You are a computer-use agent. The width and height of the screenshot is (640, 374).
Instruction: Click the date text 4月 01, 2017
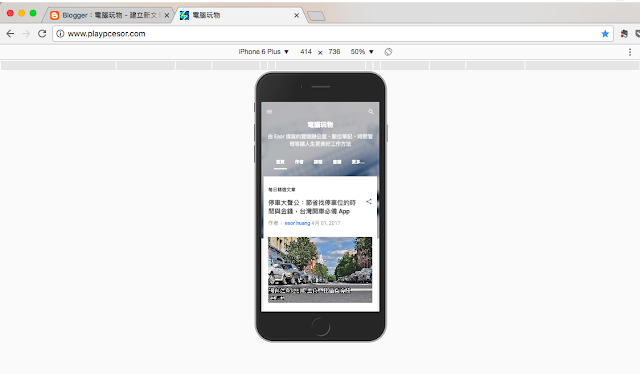coord(326,223)
